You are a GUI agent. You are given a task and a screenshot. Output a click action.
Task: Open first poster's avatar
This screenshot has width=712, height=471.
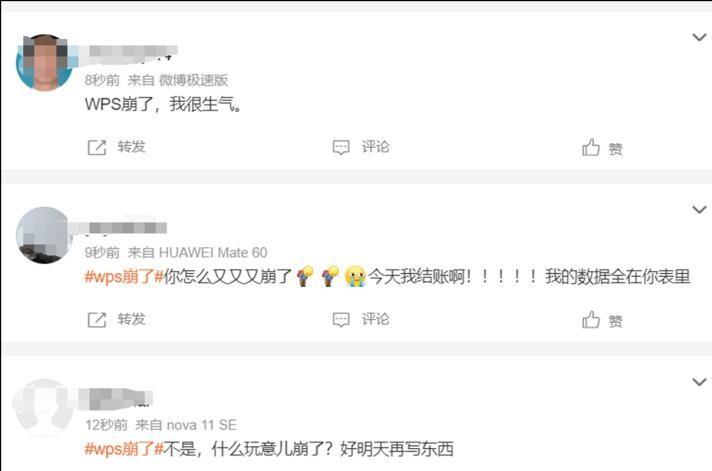44,63
